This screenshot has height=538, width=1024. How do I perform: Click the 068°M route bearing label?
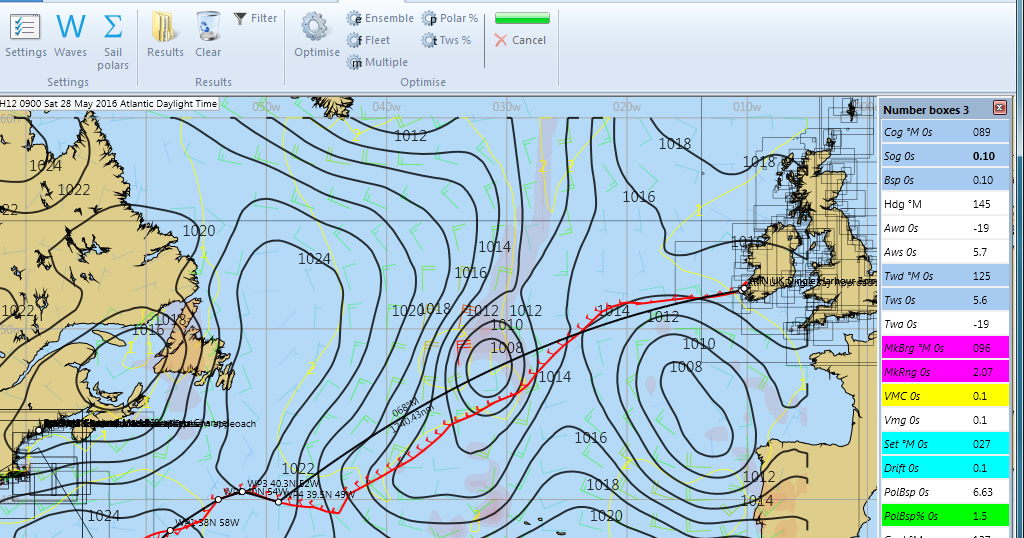[x=404, y=407]
